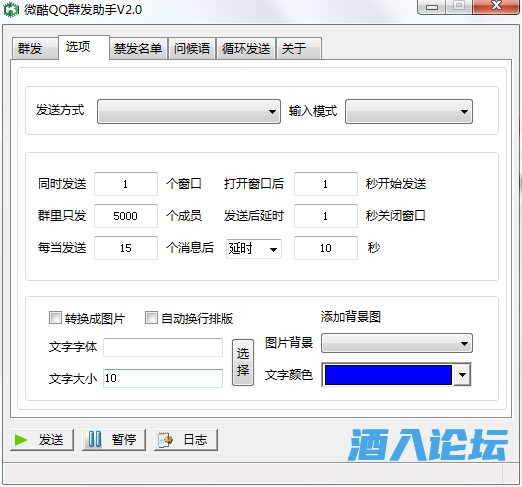The image size is (522, 487).
Task: Open the 图片背景 dropdown list
Action: coord(397,343)
